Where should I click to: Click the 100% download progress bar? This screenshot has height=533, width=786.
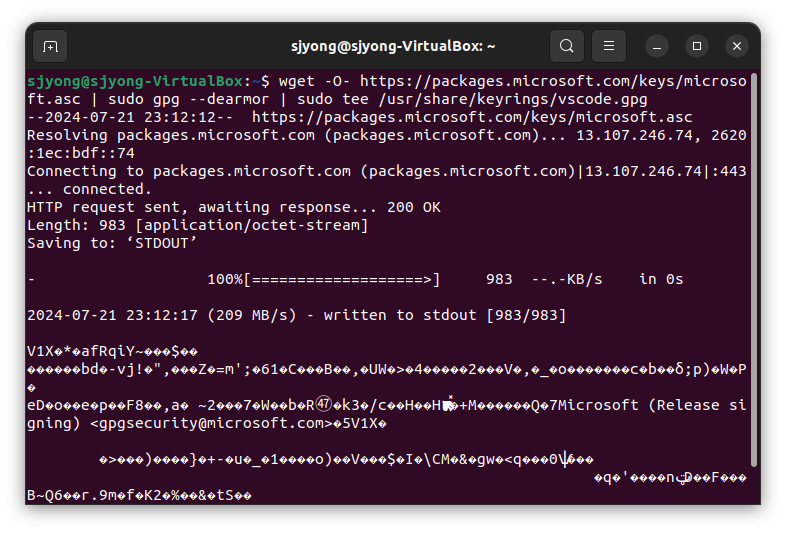(x=324, y=280)
